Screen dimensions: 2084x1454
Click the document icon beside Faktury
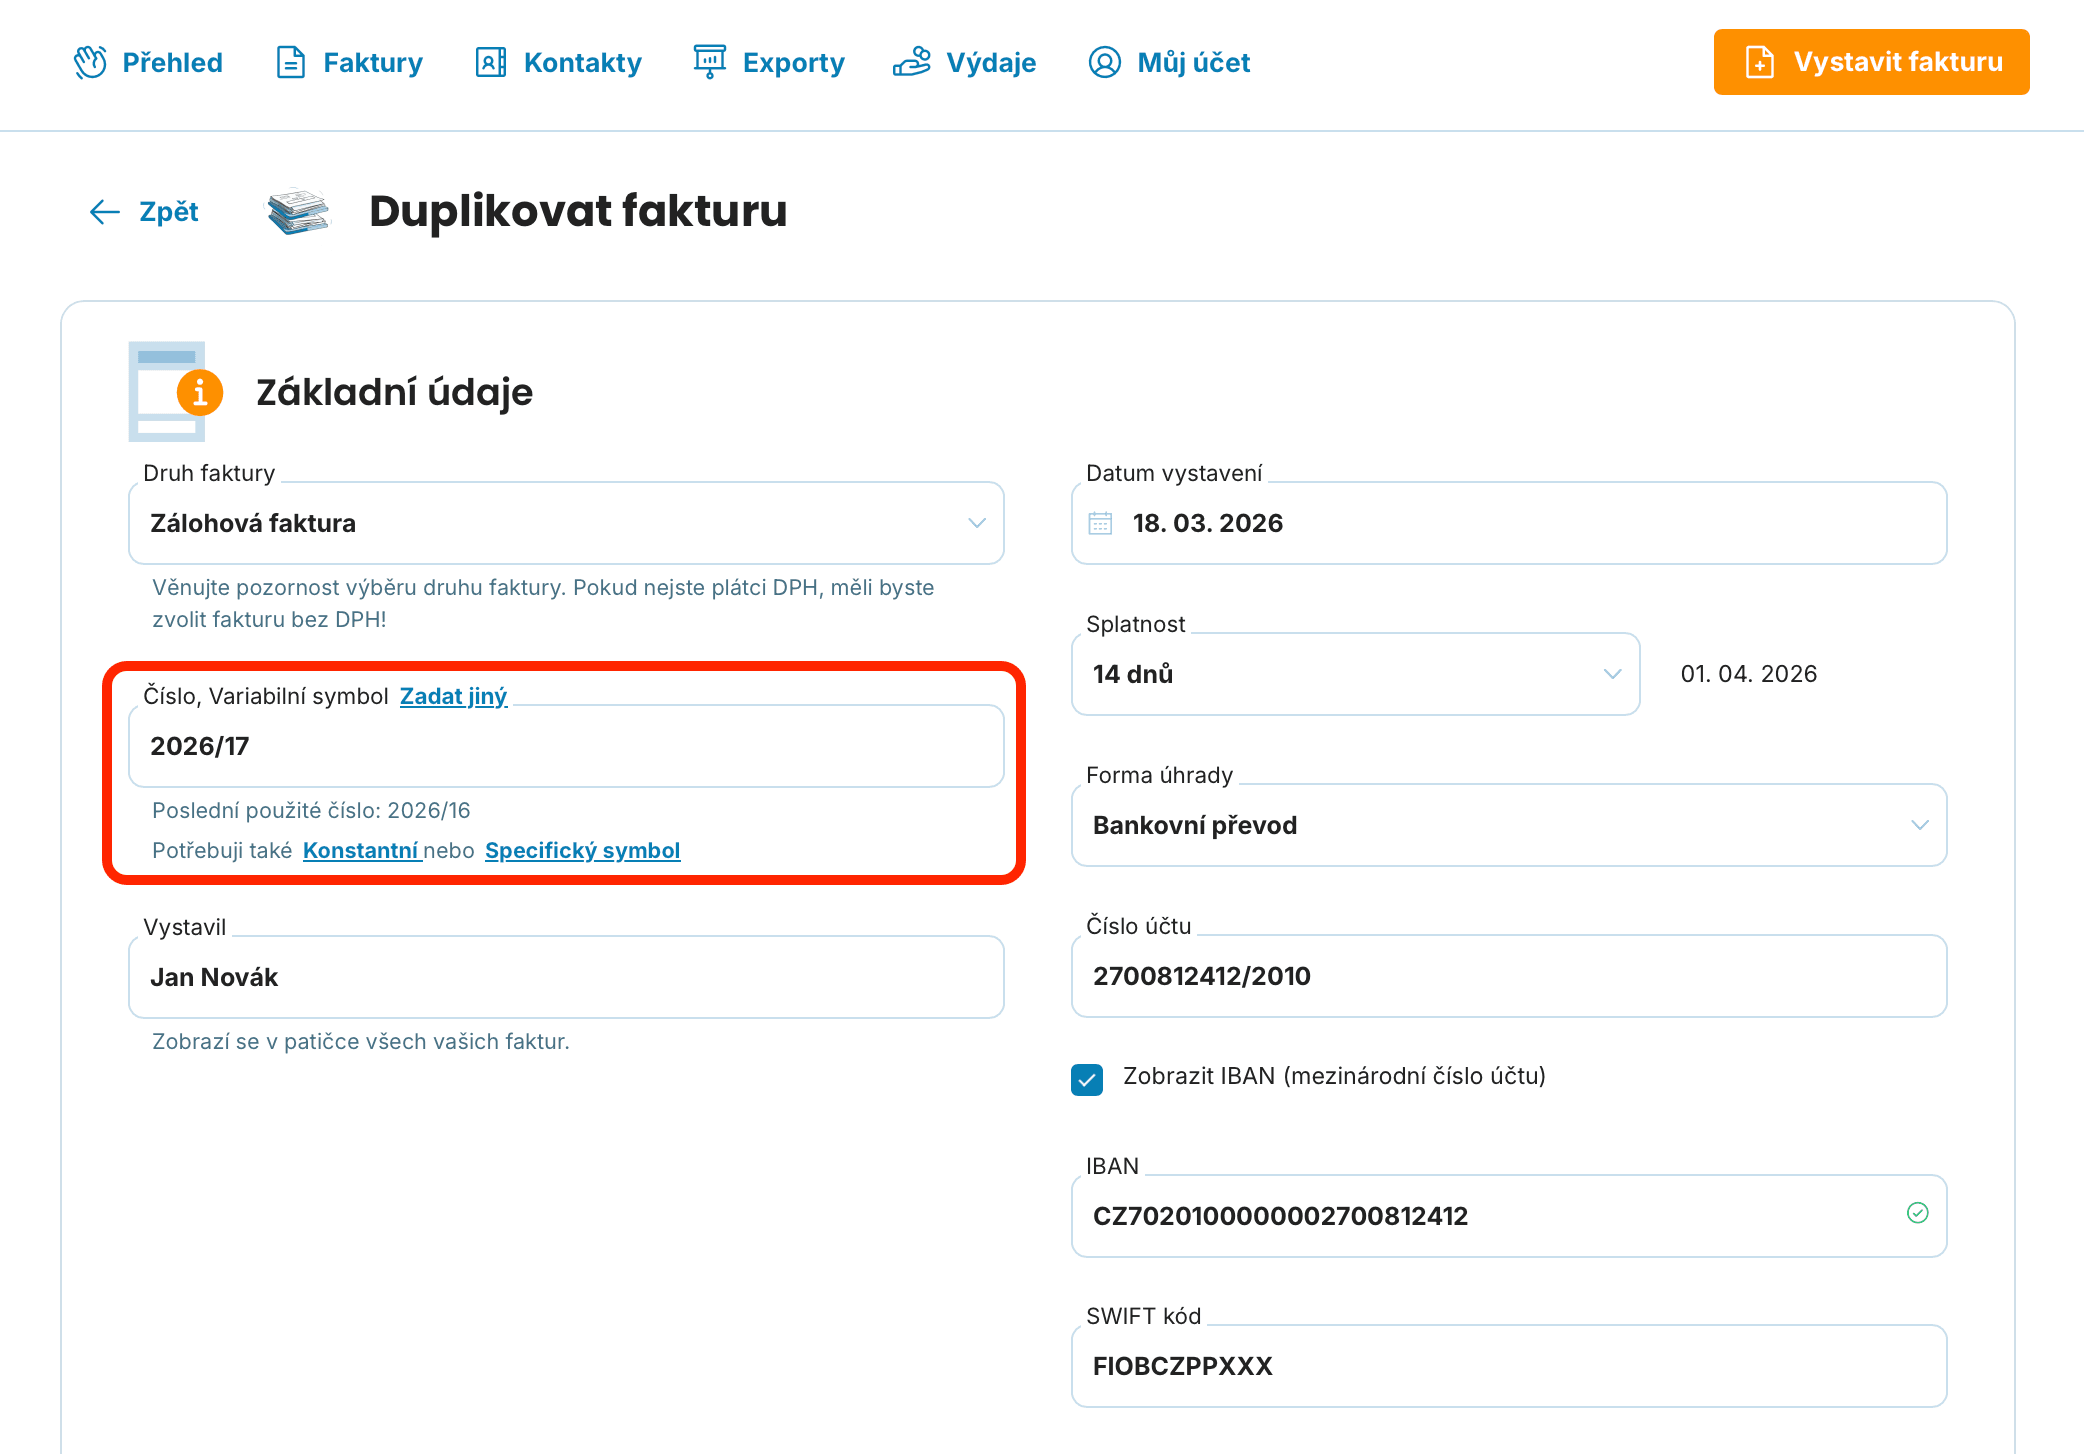[x=291, y=62]
